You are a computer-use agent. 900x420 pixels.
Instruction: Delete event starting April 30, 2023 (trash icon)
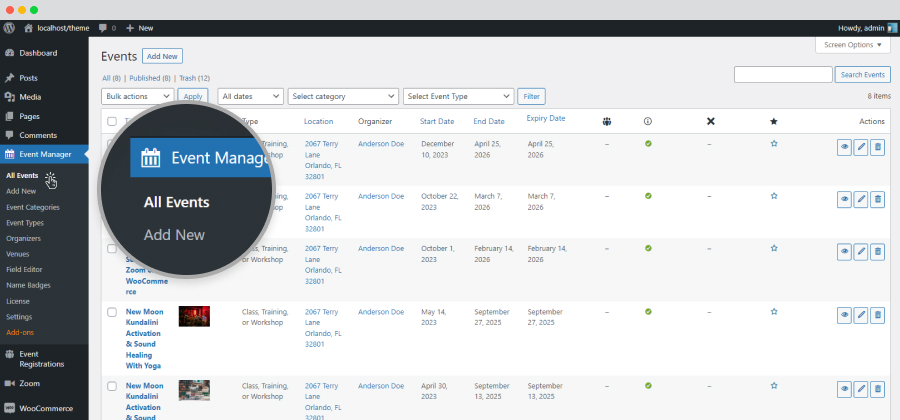878,389
